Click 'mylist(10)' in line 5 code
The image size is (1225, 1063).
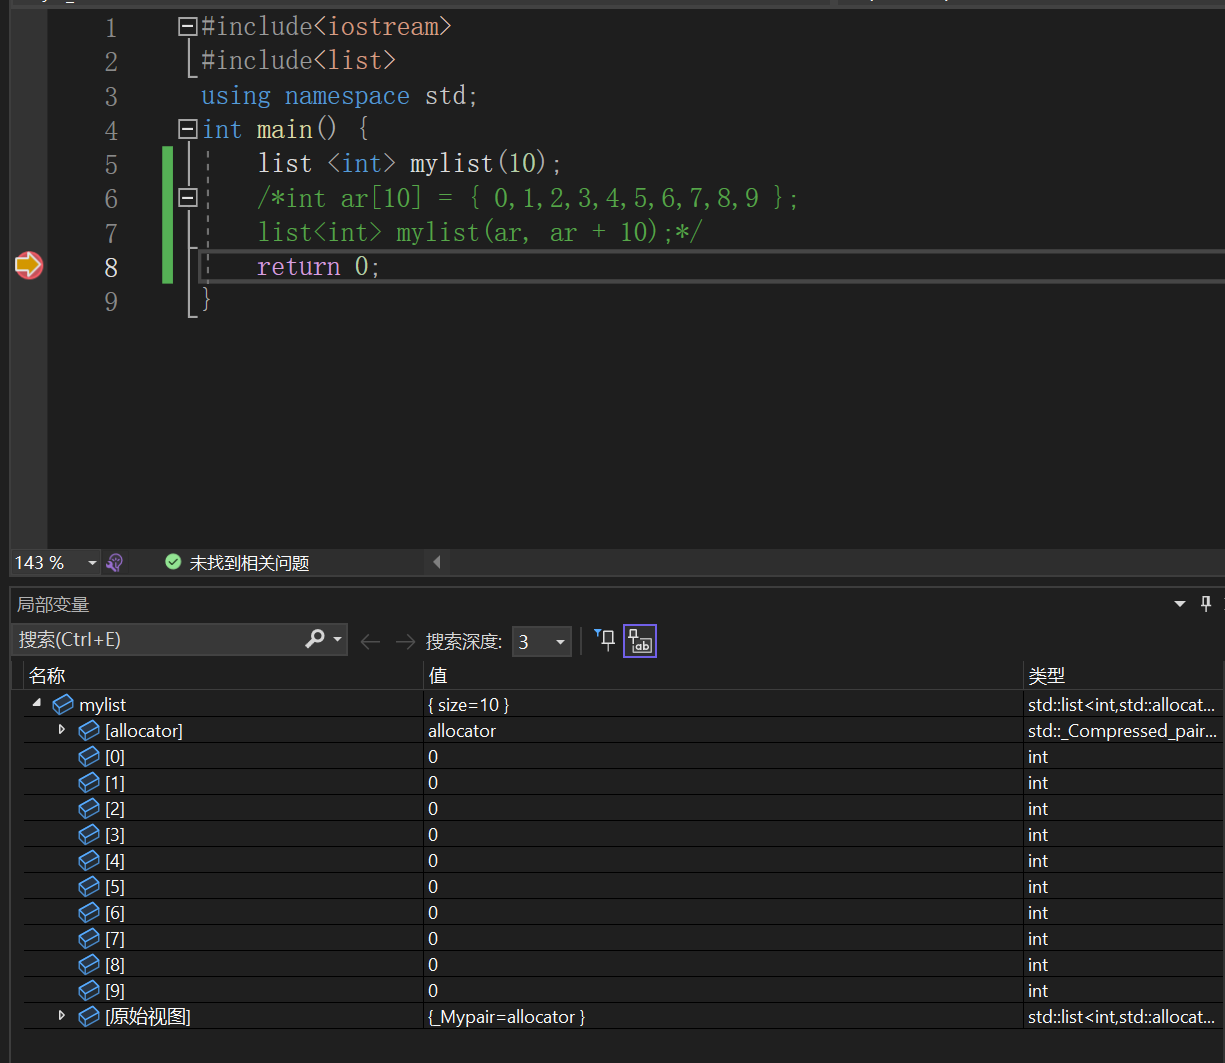coord(480,164)
